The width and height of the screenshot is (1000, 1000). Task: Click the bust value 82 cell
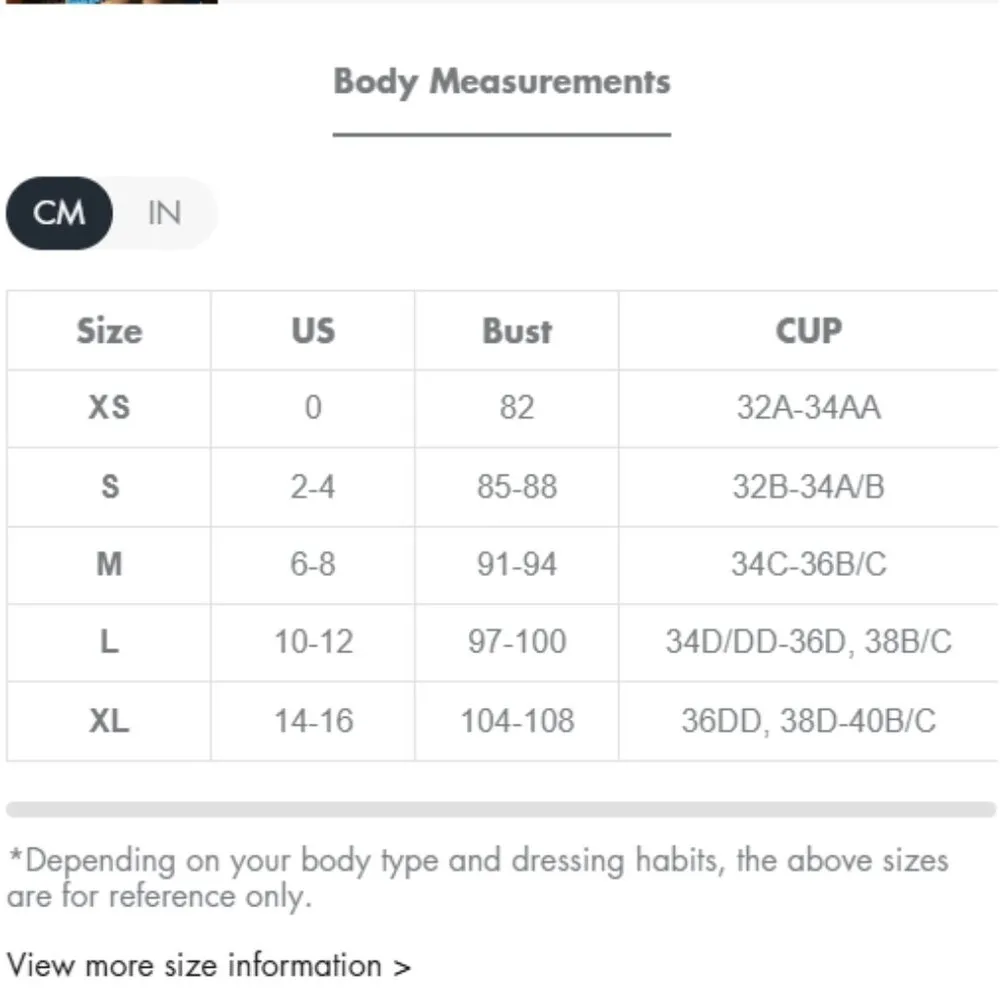[517, 408]
